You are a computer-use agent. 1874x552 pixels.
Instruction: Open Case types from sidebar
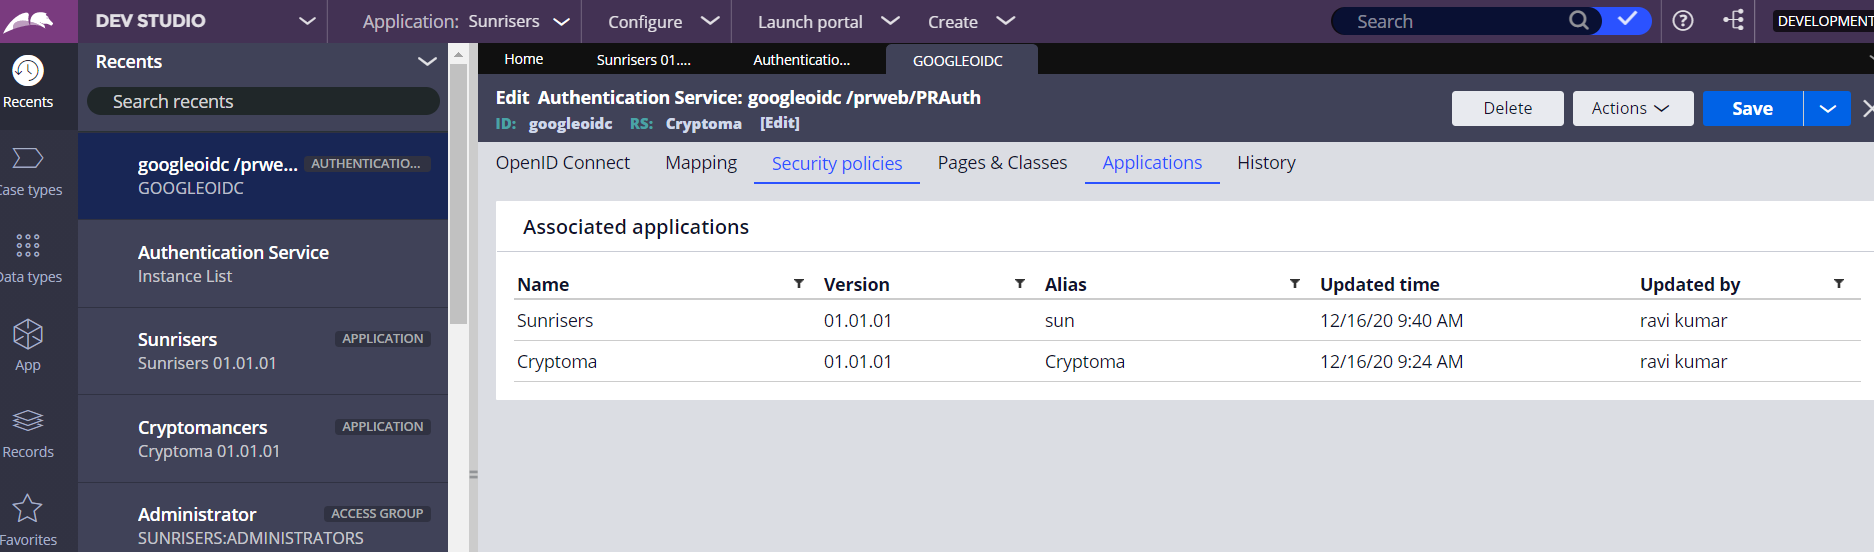[28, 159]
